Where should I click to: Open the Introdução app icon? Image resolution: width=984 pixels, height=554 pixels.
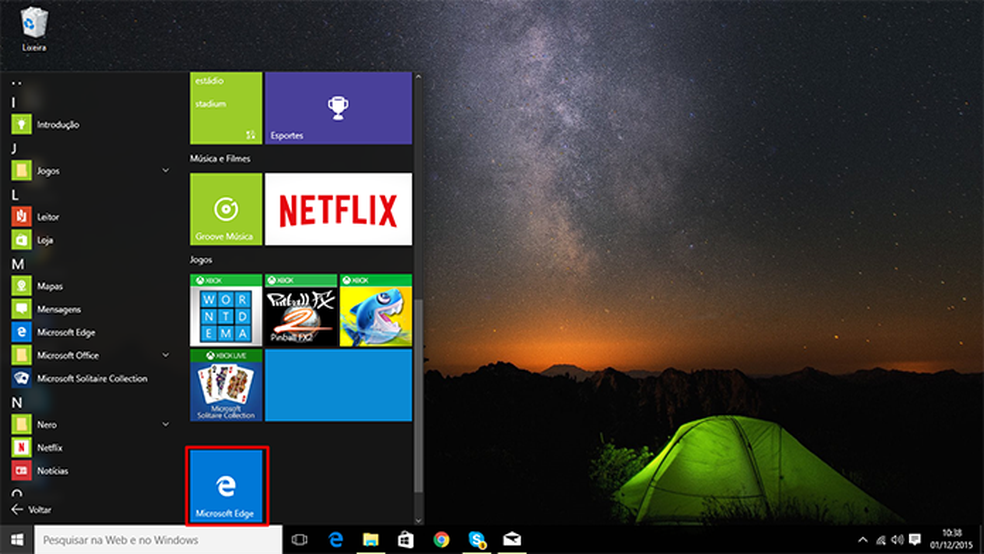coord(21,124)
